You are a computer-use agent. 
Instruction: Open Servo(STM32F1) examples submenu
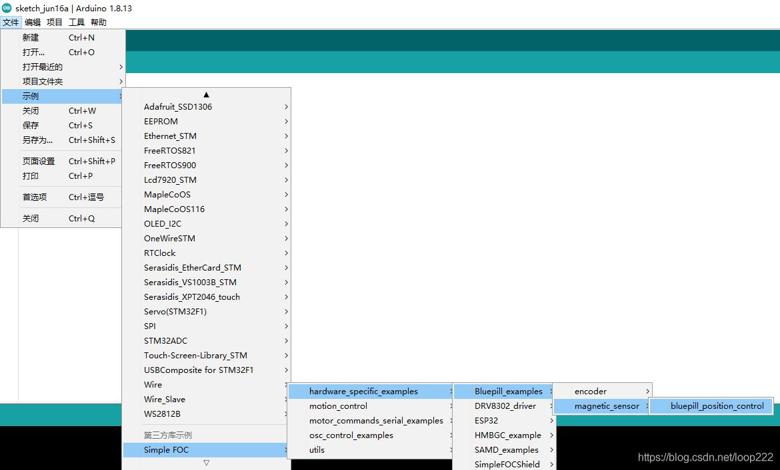(206, 312)
